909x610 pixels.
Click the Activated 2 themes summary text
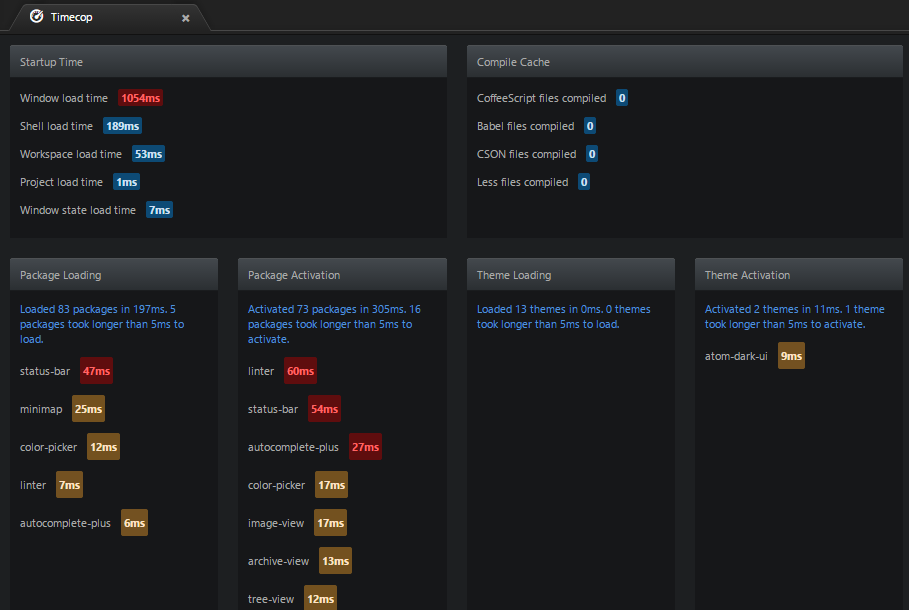[x=794, y=317]
